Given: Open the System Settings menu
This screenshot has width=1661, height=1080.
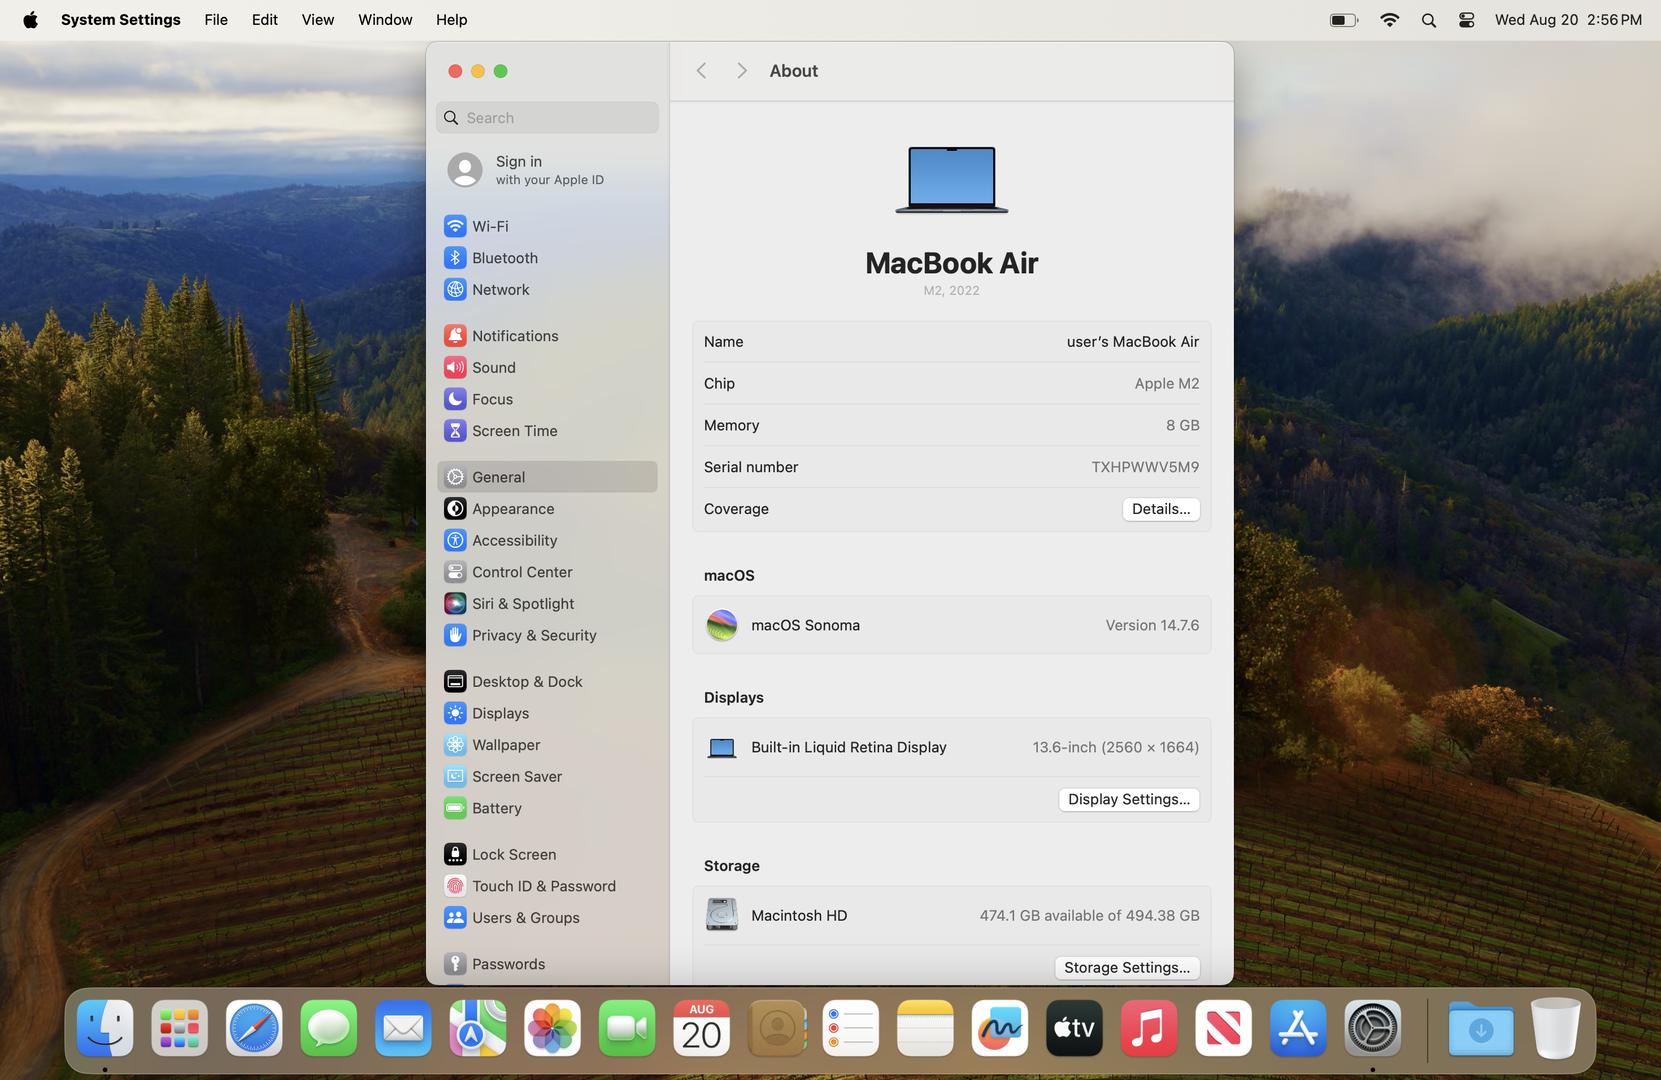Looking at the screenshot, I should click(121, 20).
